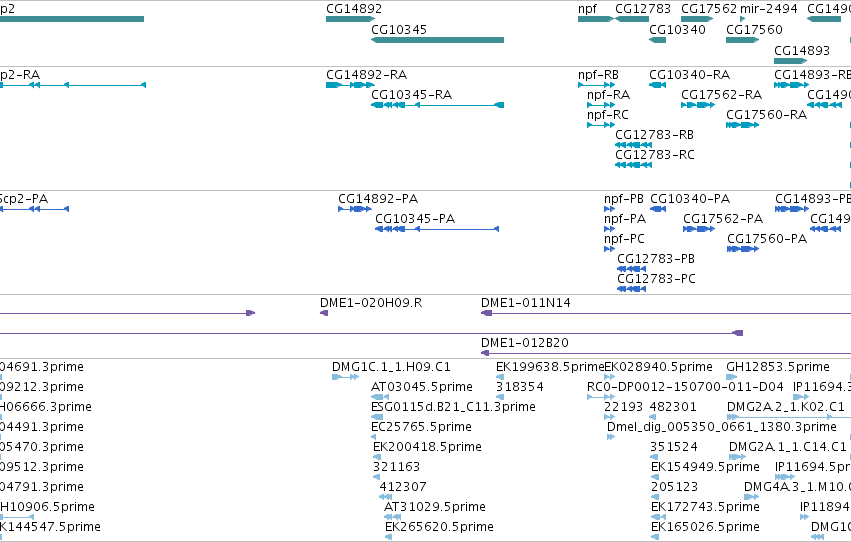
Task: Click protein CG17562-PA
Action: [699, 229]
